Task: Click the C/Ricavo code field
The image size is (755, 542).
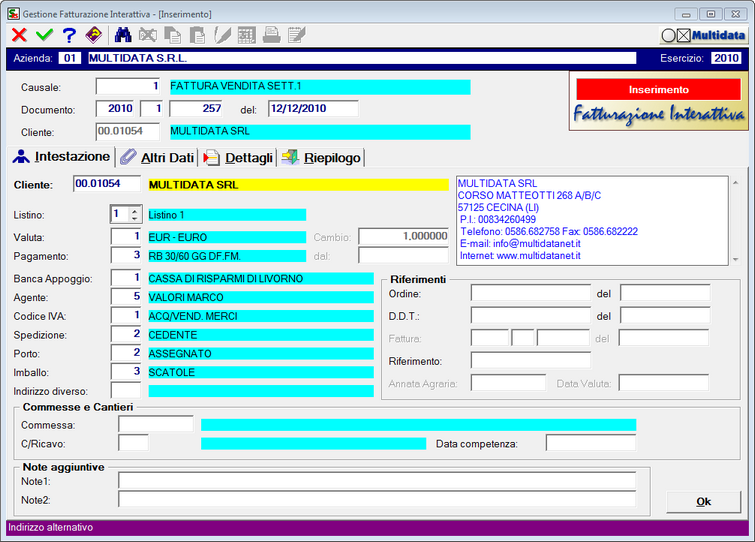Action: [x=133, y=443]
